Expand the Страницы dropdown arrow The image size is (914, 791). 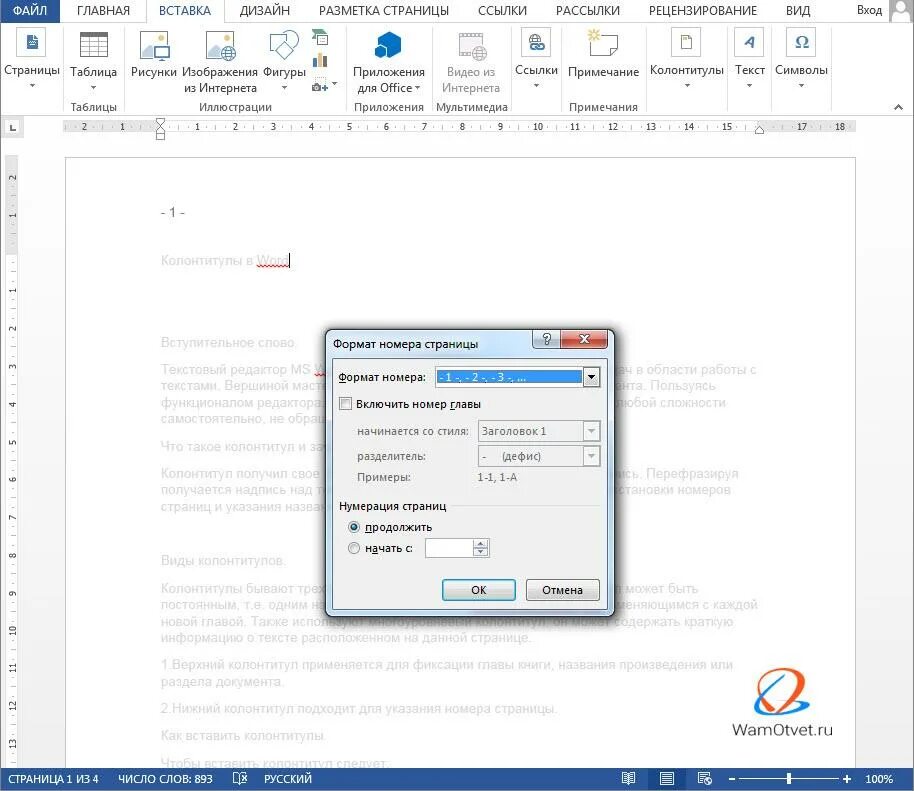pos(32,86)
